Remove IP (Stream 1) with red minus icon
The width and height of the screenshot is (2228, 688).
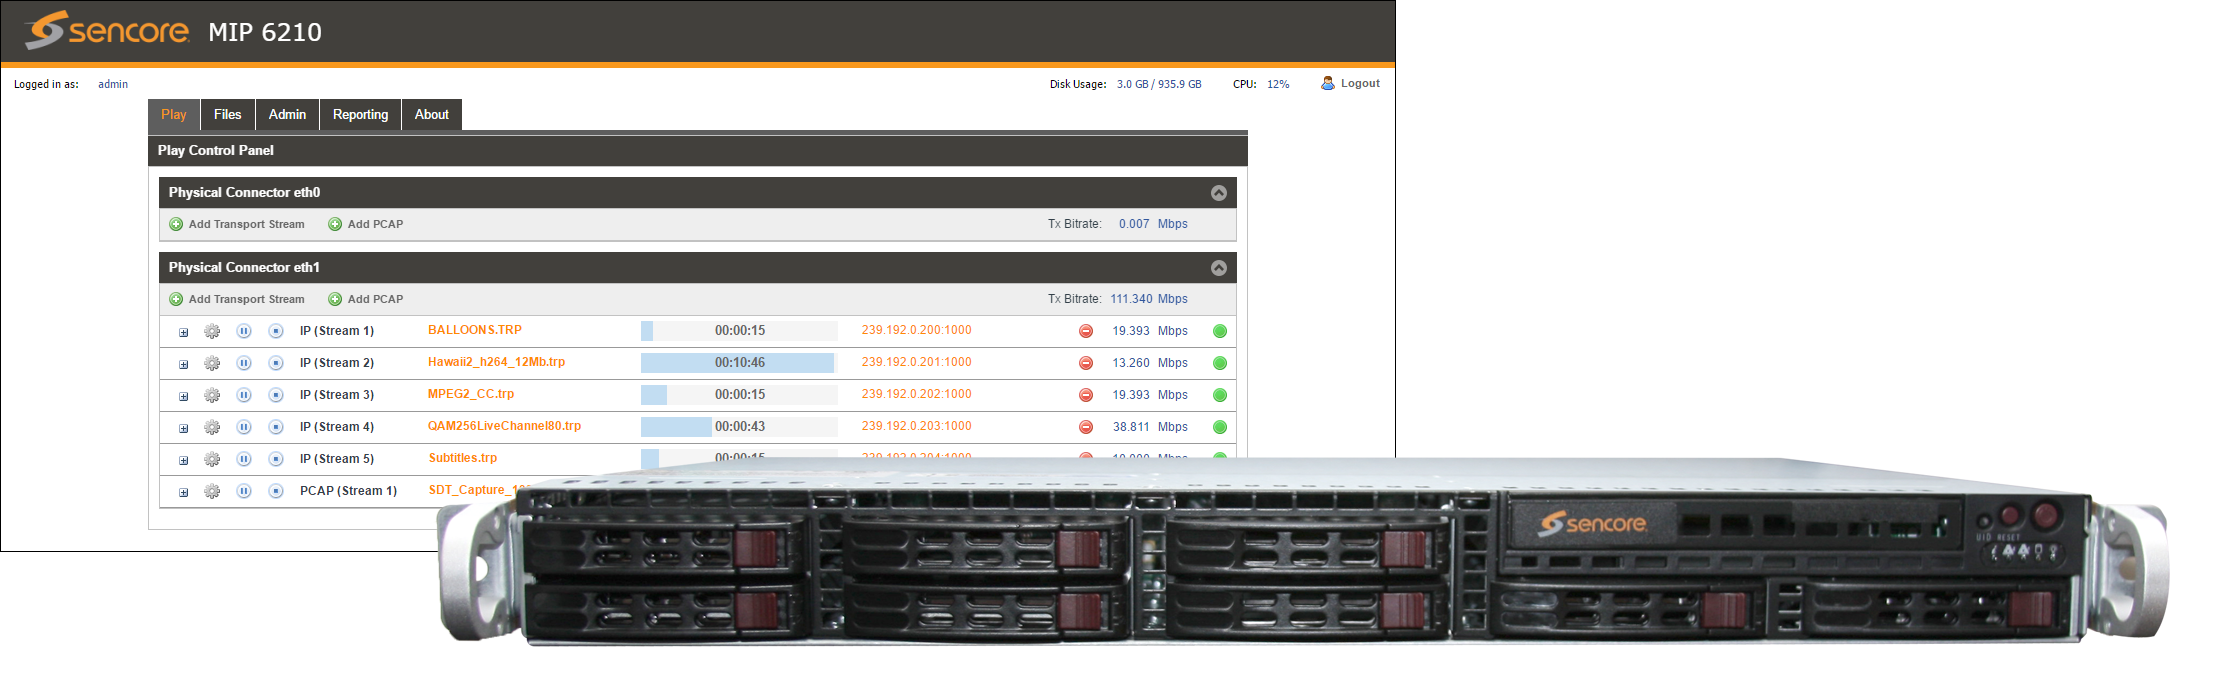point(1086,331)
